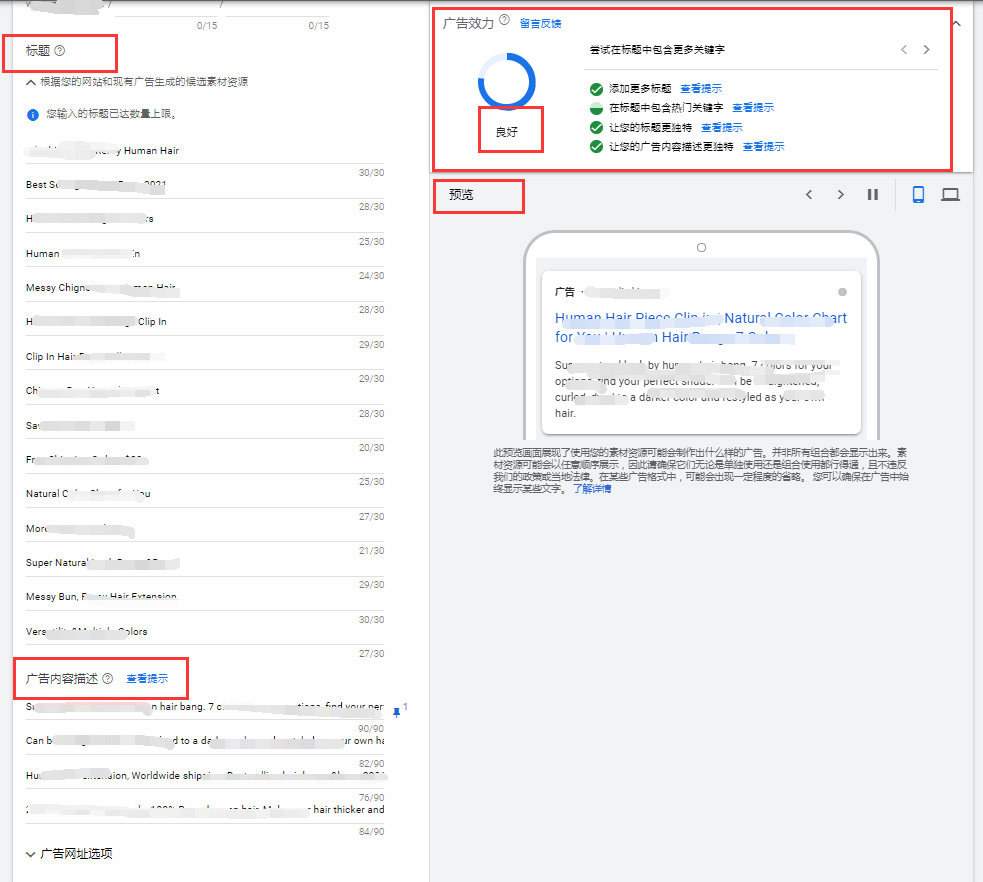Click the help icon next to 标题
Image resolution: width=983 pixels, height=882 pixels.
click(x=59, y=51)
